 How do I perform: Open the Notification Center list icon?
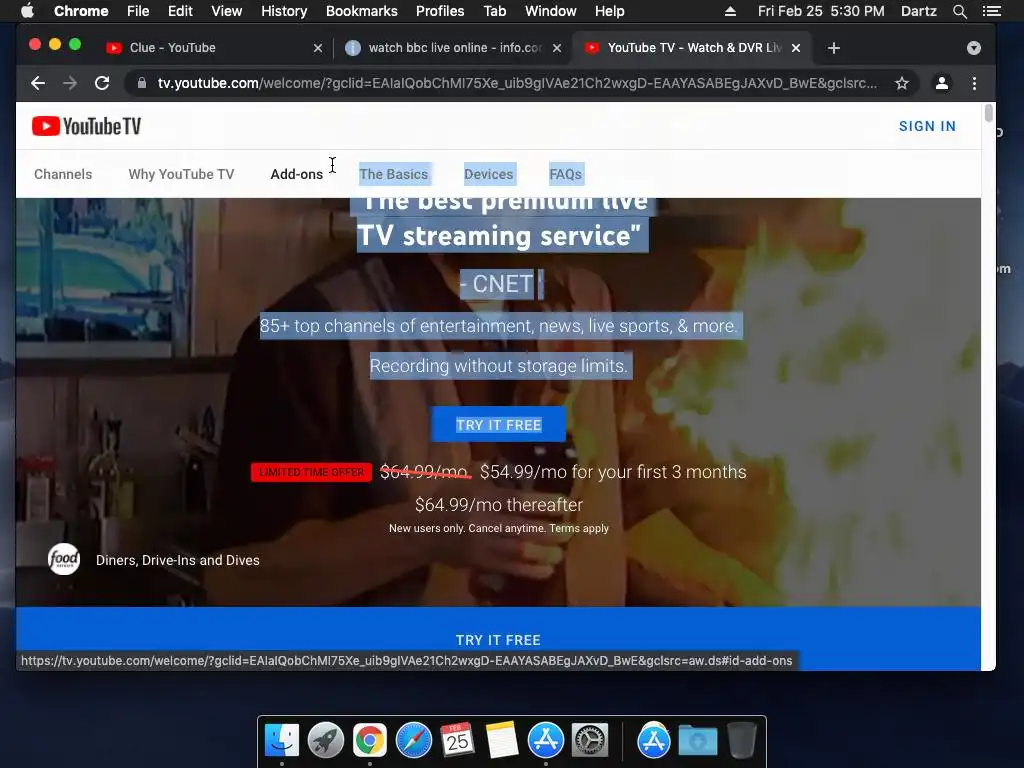(x=991, y=11)
